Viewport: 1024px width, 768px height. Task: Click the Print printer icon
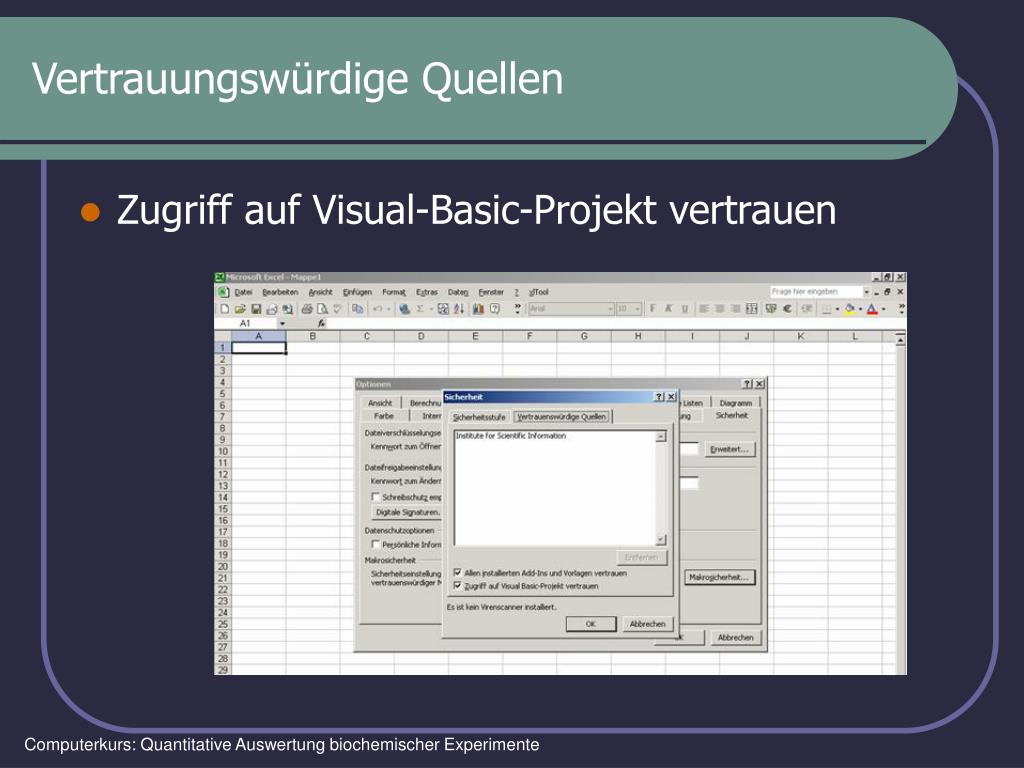click(307, 309)
